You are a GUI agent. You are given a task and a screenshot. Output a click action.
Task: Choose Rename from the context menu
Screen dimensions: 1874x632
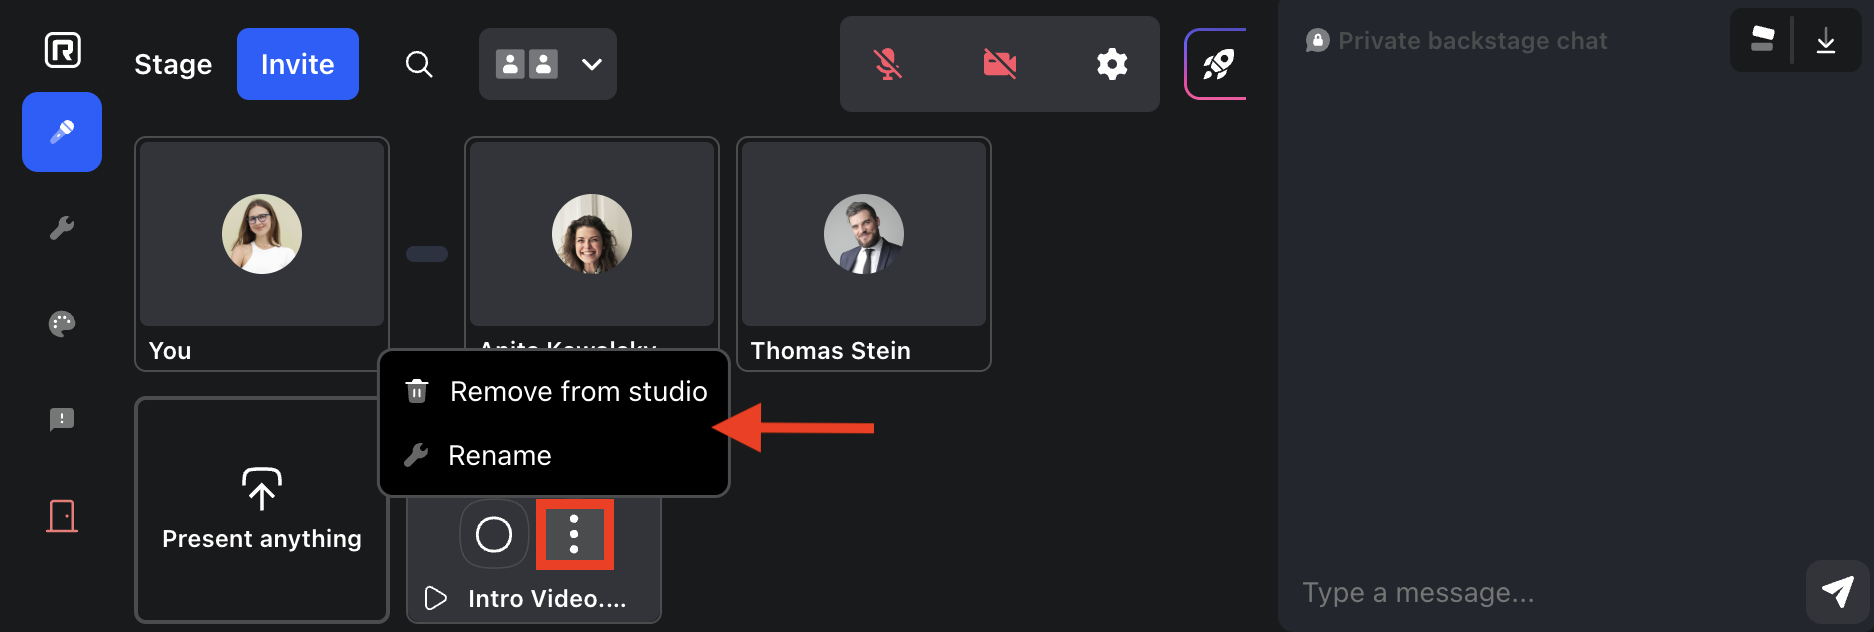499,456
